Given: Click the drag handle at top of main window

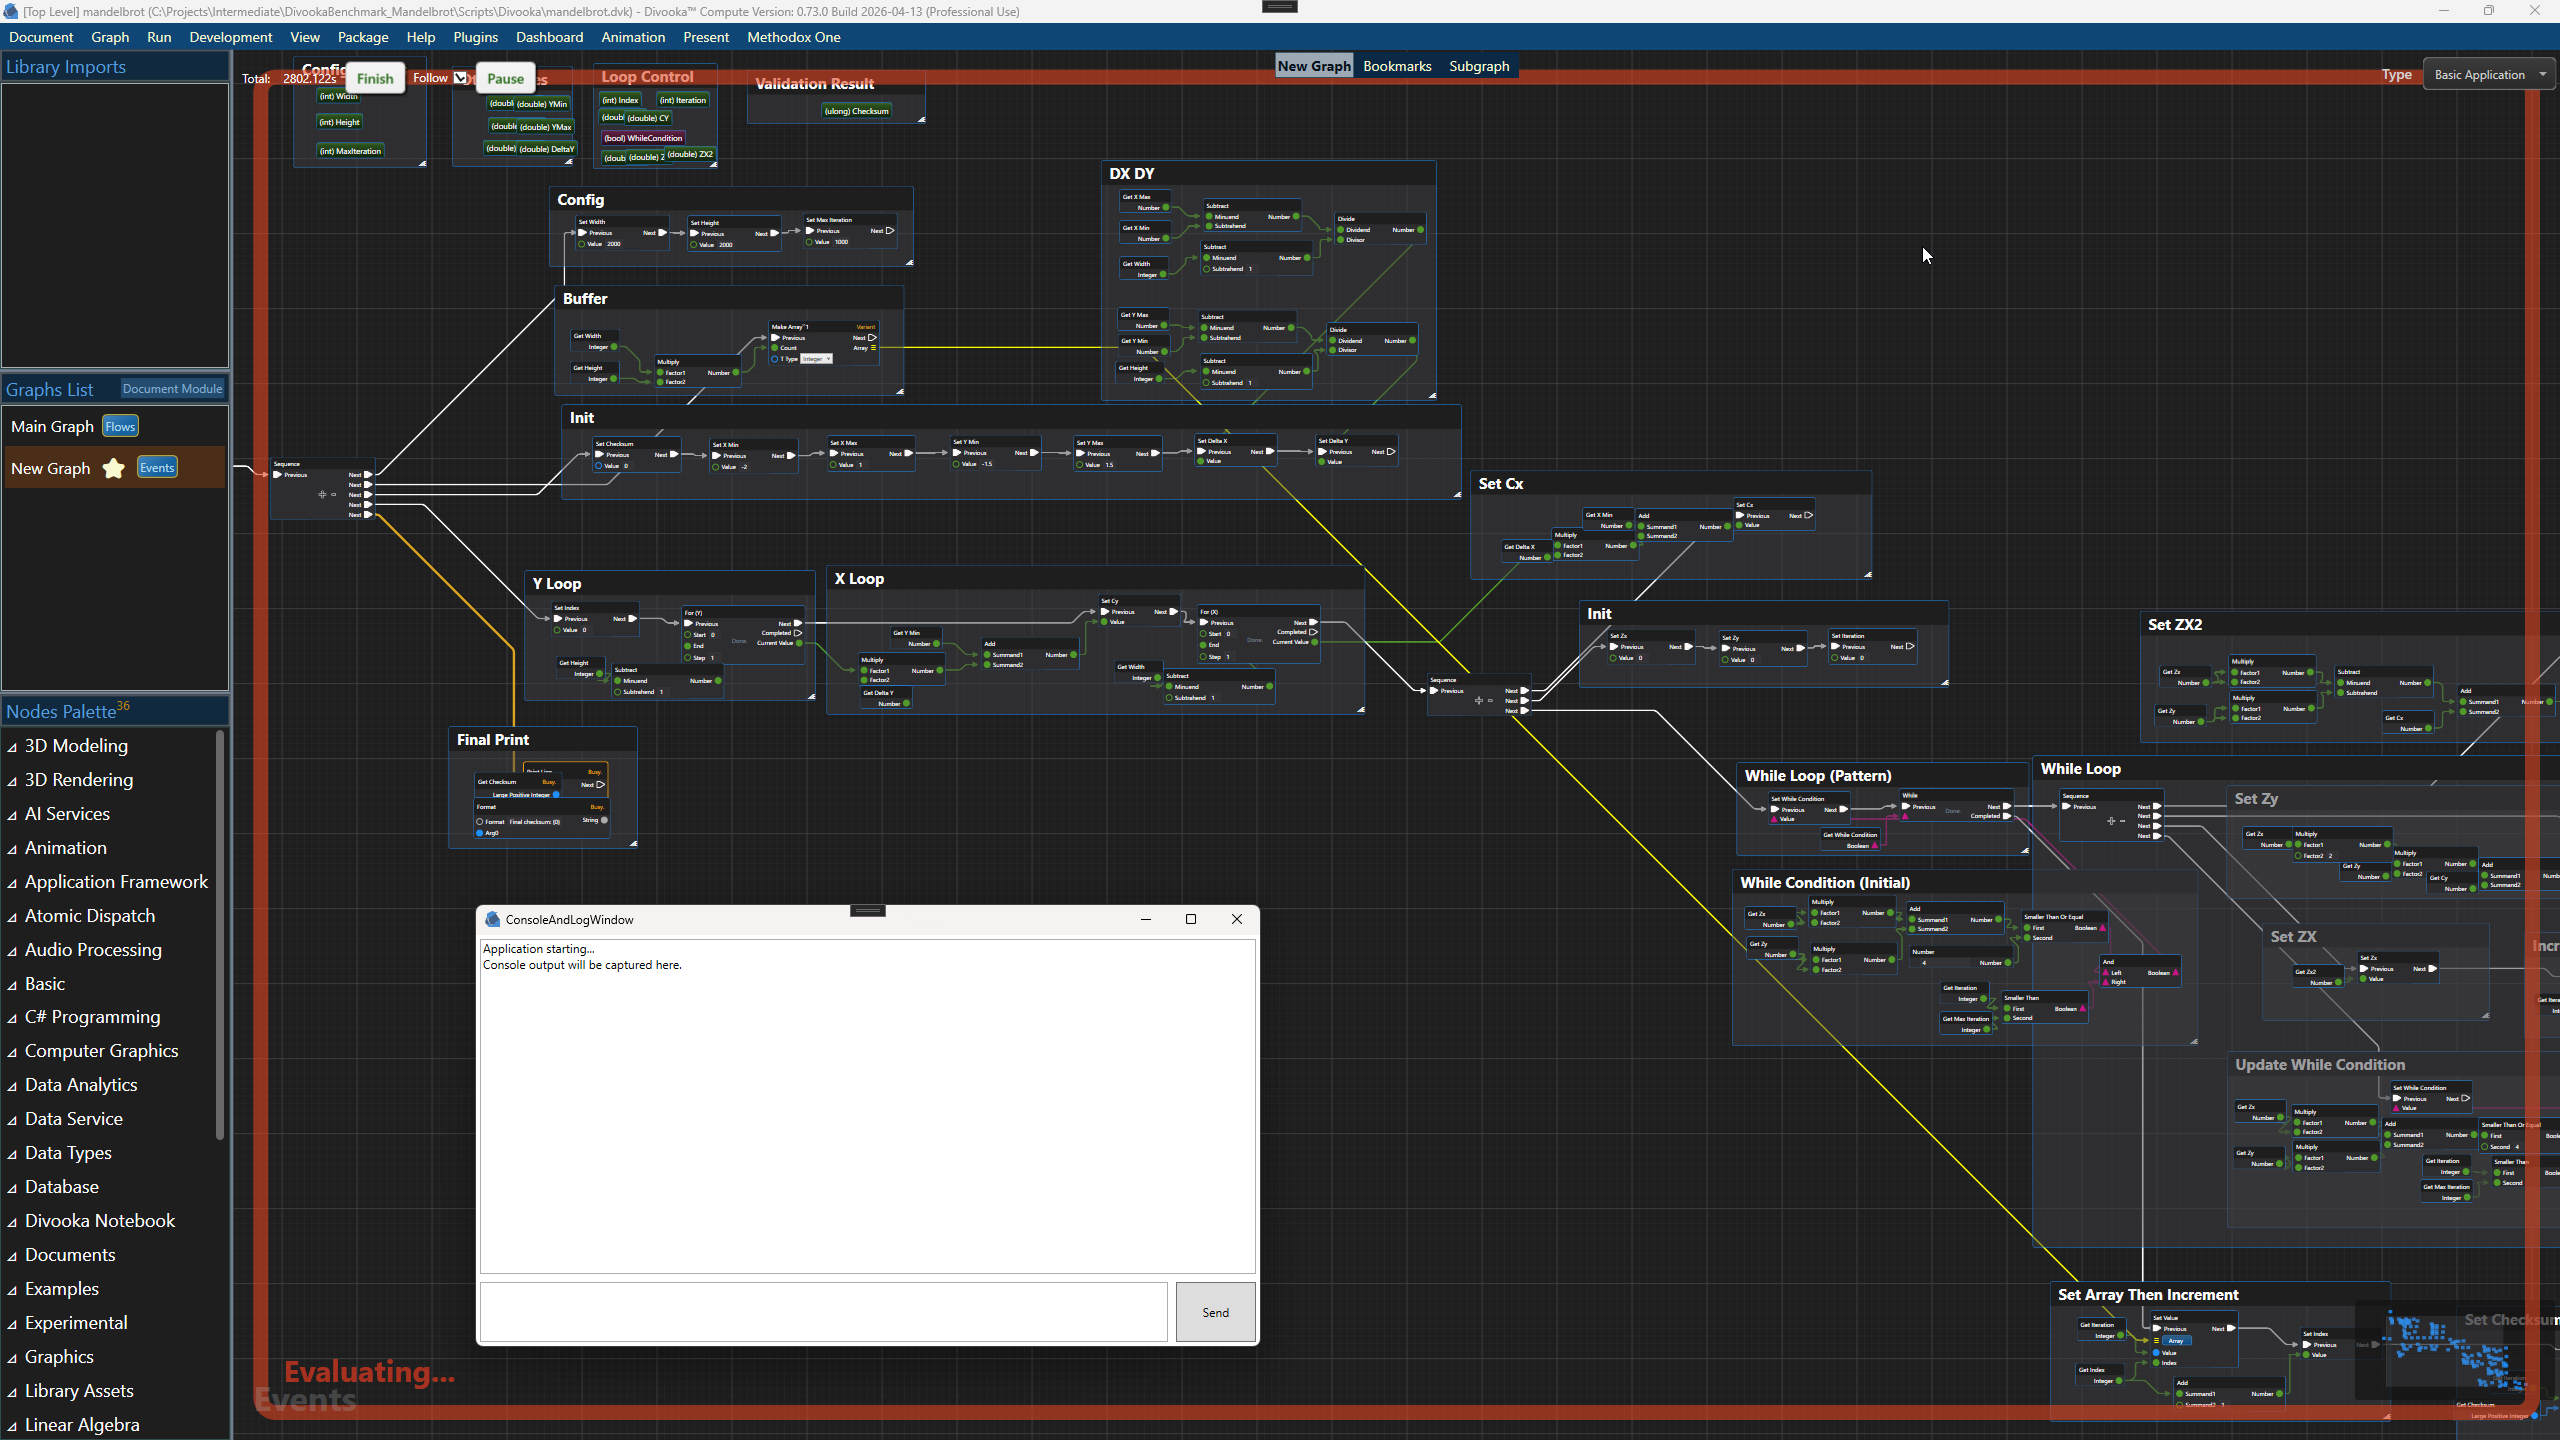Looking at the screenshot, I should 1280,6.
